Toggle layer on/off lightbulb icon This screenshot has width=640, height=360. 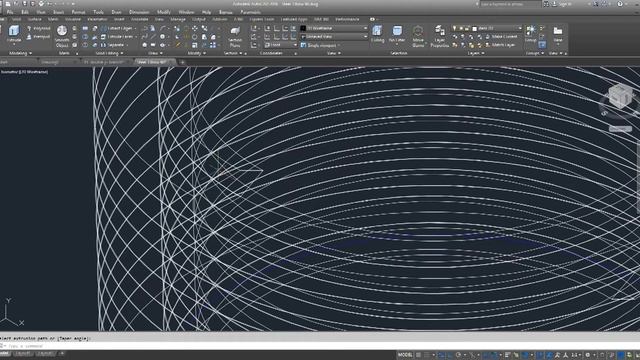[454, 28]
